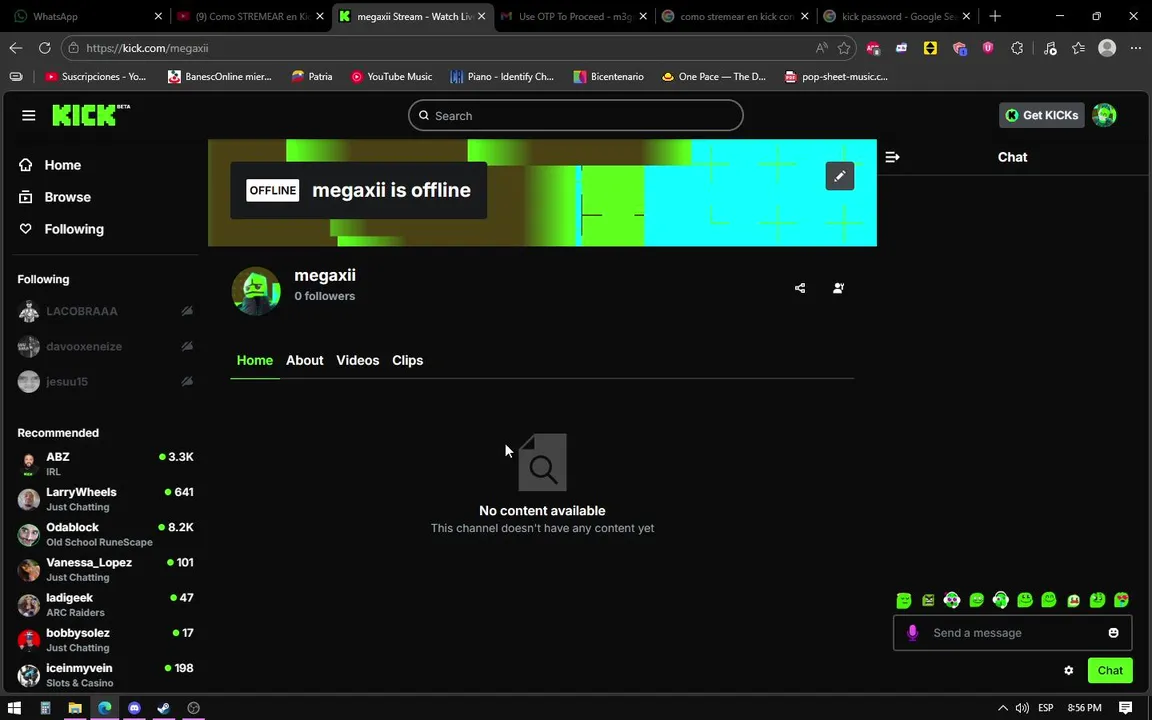The width and height of the screenshot is (1152, 720).
Task: Reload the page
Action: point(45,48)
